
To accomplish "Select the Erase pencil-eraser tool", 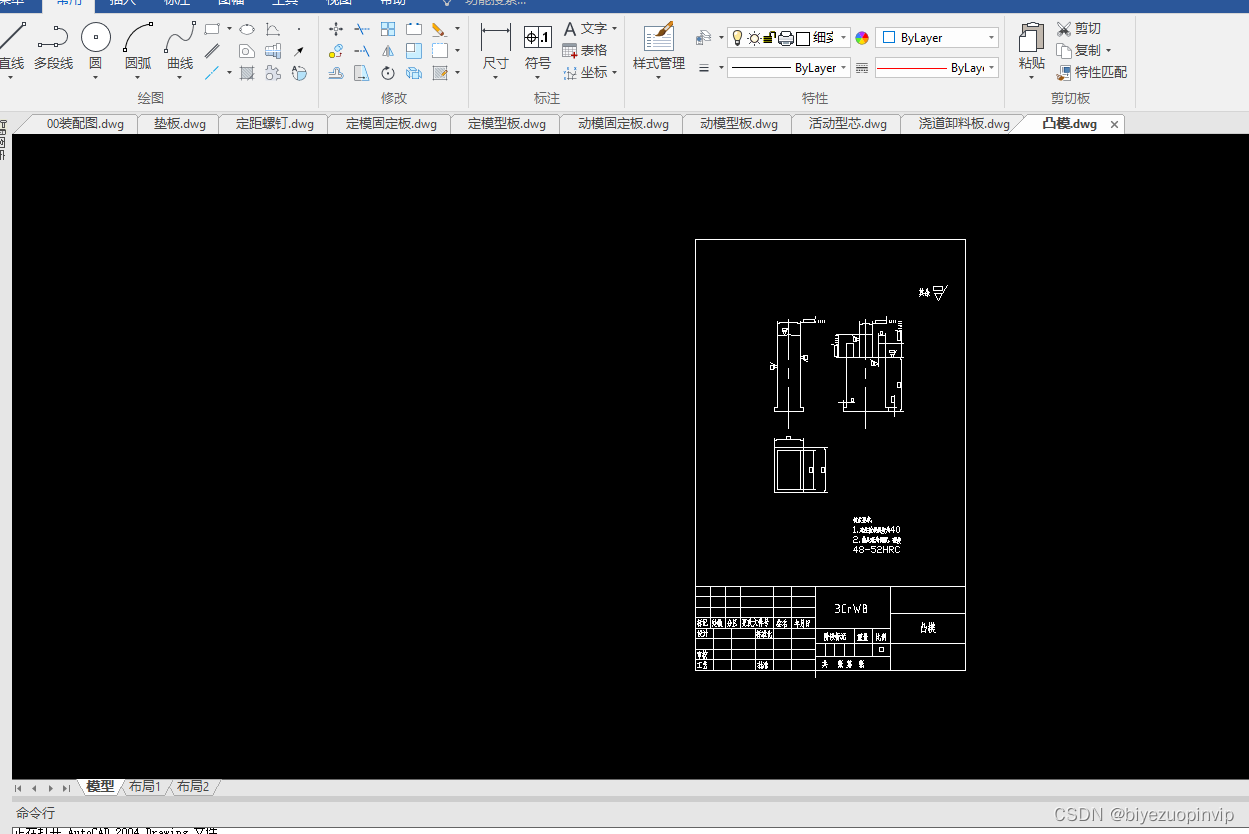I will 439,29.
